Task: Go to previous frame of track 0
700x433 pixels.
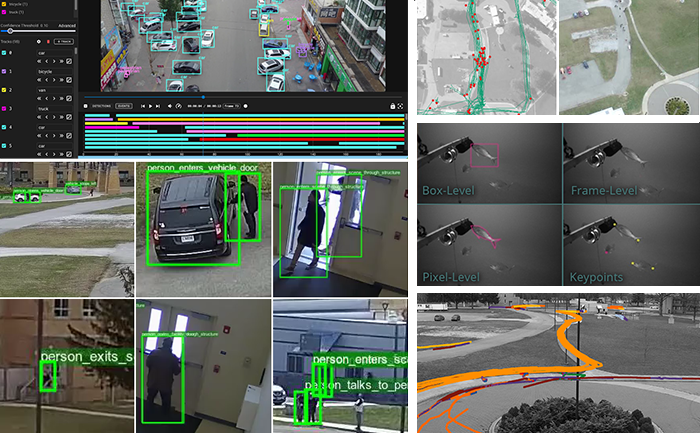Action: click(47, 61)
